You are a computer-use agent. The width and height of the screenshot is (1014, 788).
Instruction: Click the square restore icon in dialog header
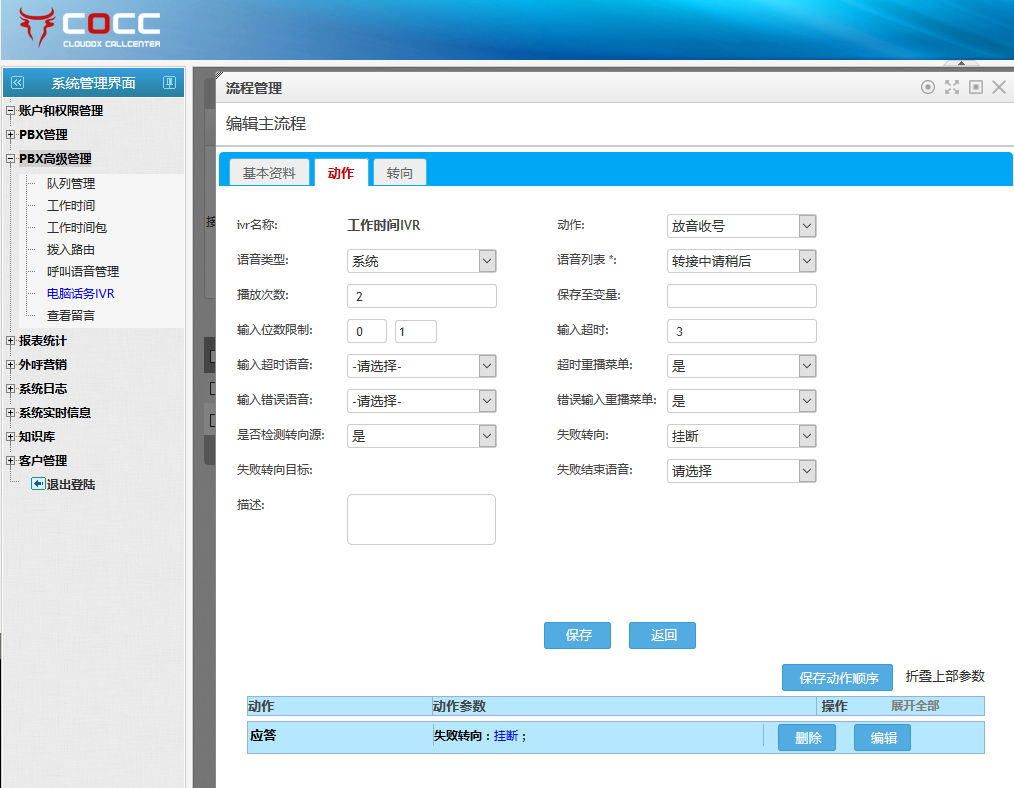(976, 88)
